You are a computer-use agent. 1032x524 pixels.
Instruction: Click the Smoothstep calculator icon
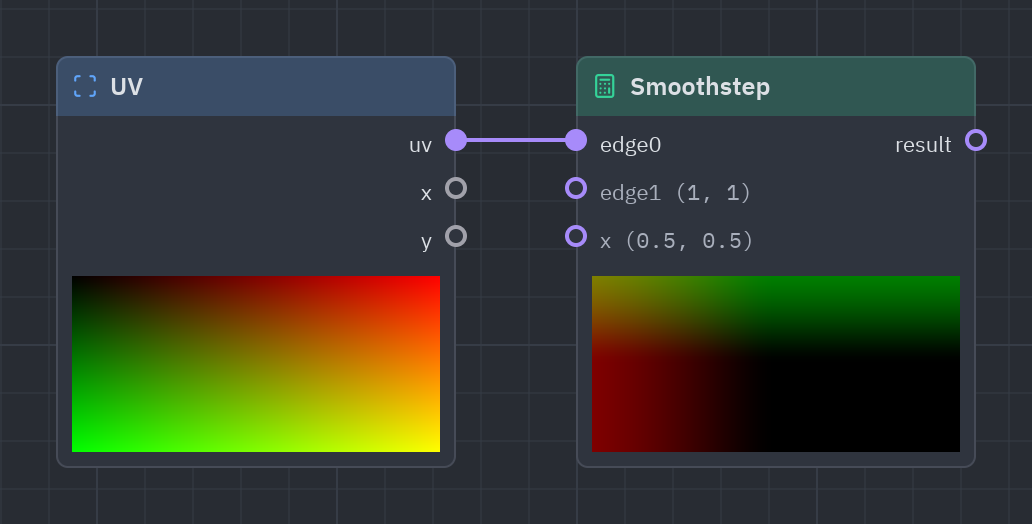click(x=604, y=86)
